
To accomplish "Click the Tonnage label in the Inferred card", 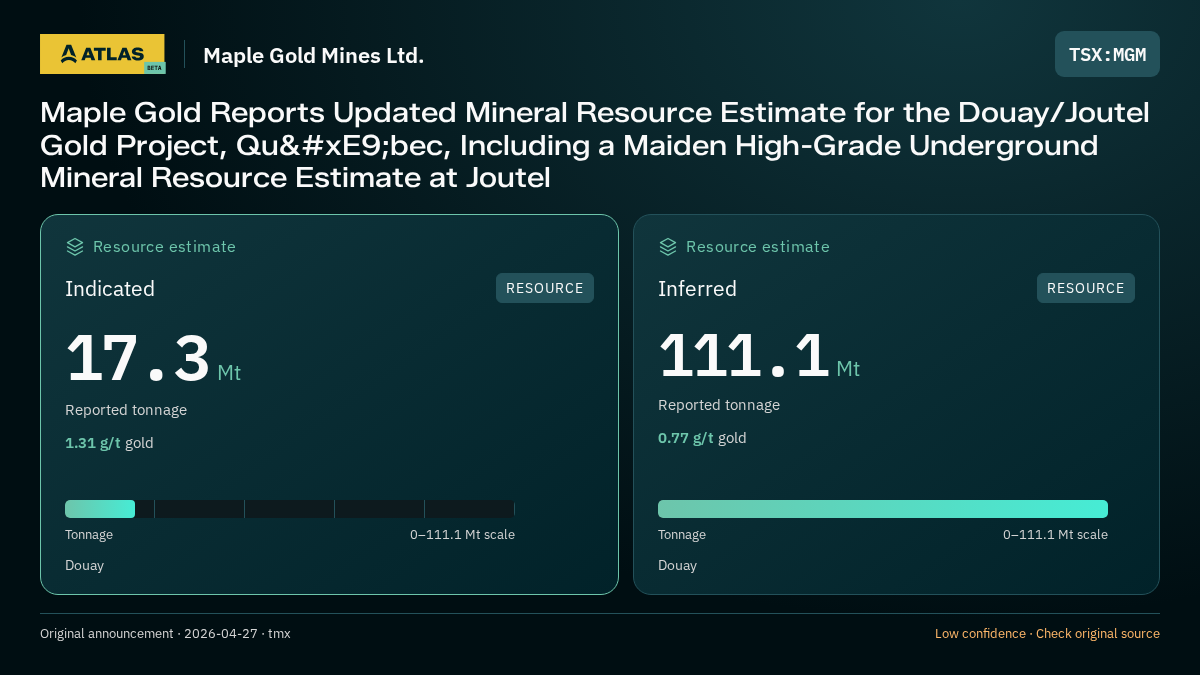I will [x=682, y=535].
